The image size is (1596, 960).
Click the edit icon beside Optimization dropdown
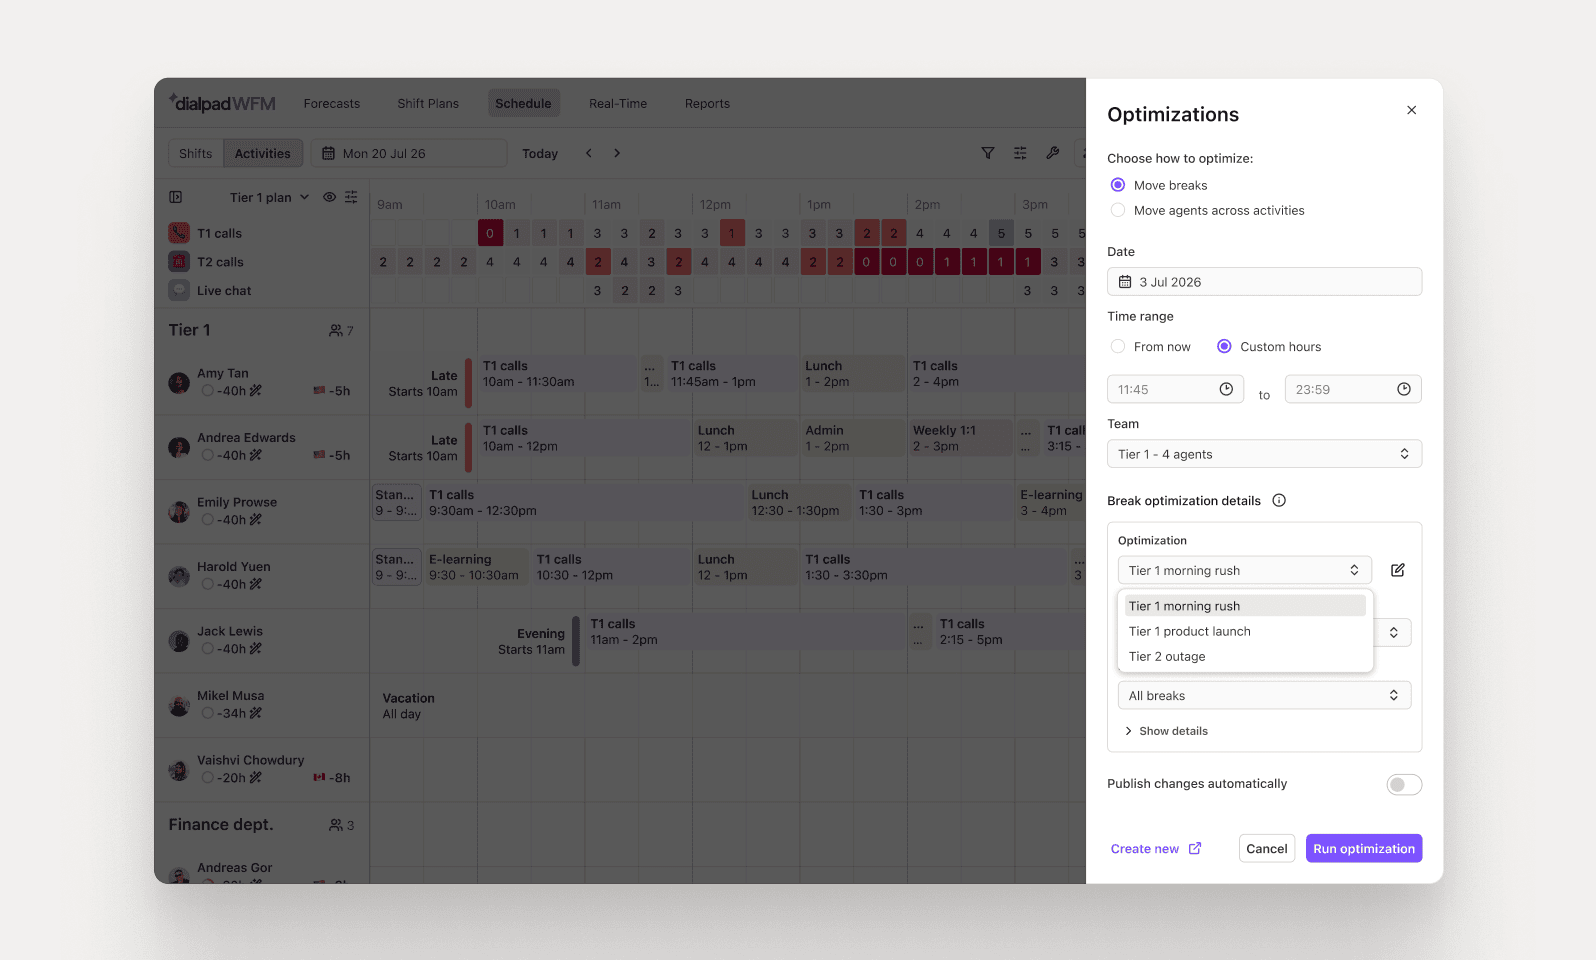pyautogui.click(x=1397, y=570)
